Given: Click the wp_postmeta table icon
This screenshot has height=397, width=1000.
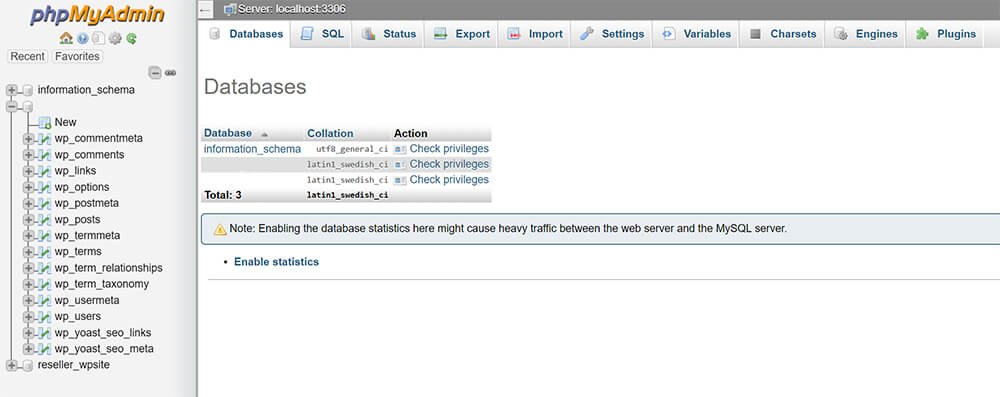Looking at the screenshot, I should pos(44,203).
